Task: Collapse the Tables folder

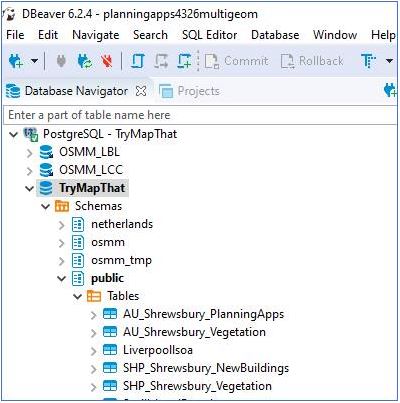Action: 77,297
